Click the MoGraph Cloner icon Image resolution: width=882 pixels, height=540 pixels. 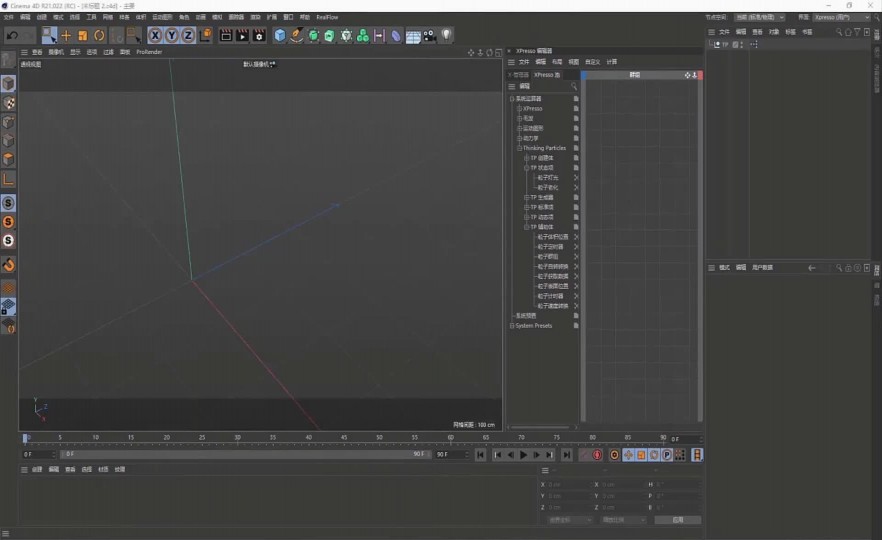tap(346, 35)
